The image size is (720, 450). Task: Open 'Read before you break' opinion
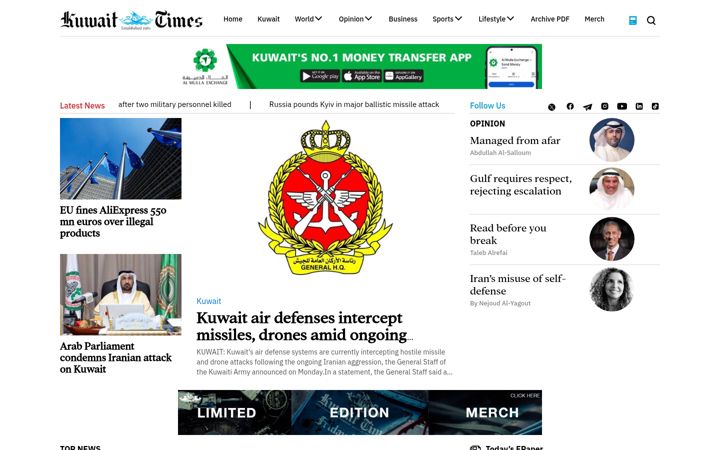pyautogui.click(x=508, y=234)
